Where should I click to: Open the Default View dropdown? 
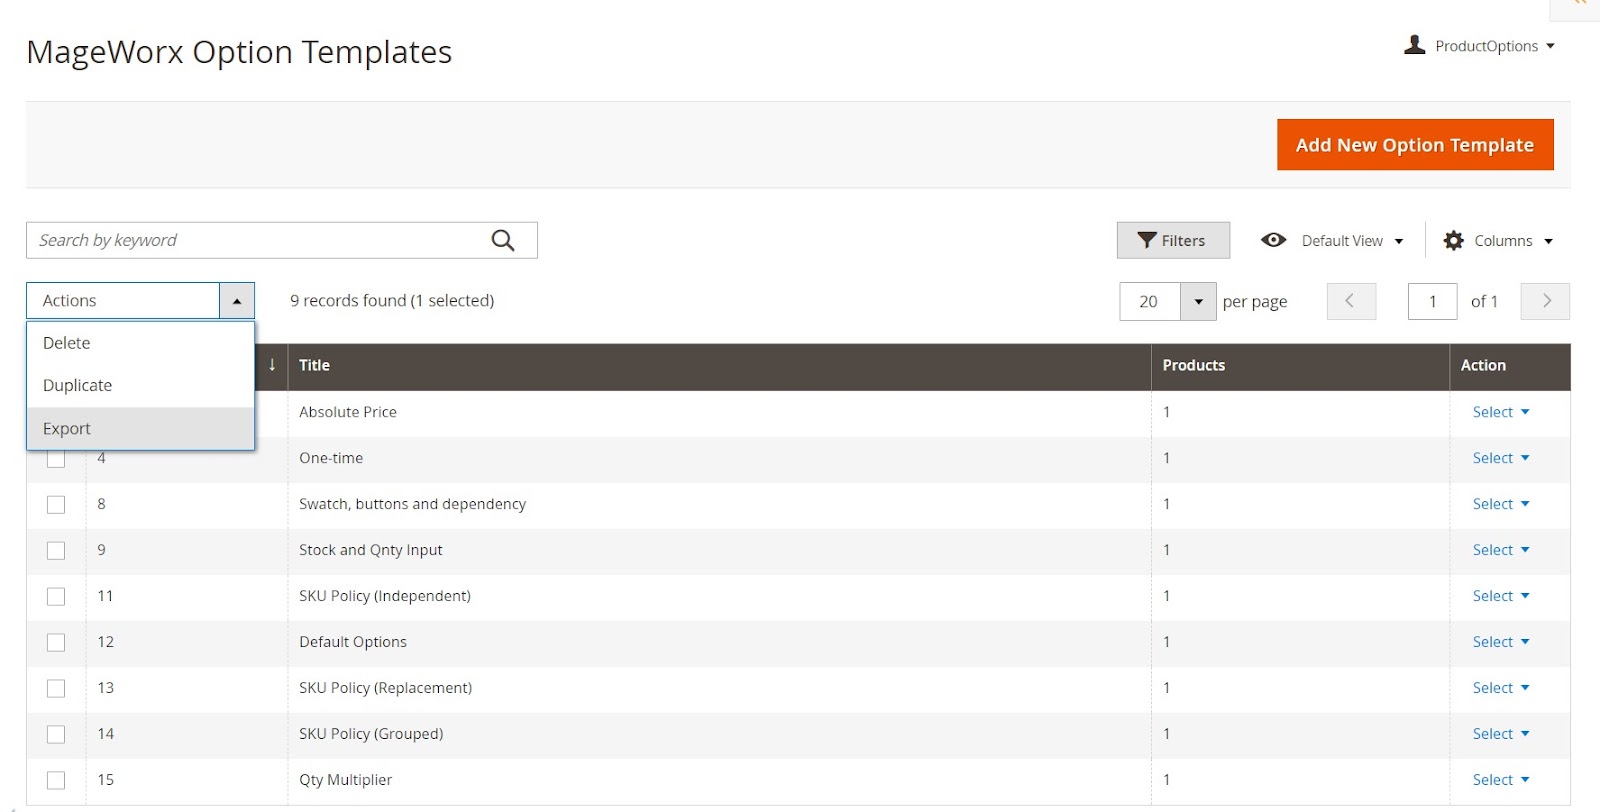pyautogui.click(x=1352, y=241)
